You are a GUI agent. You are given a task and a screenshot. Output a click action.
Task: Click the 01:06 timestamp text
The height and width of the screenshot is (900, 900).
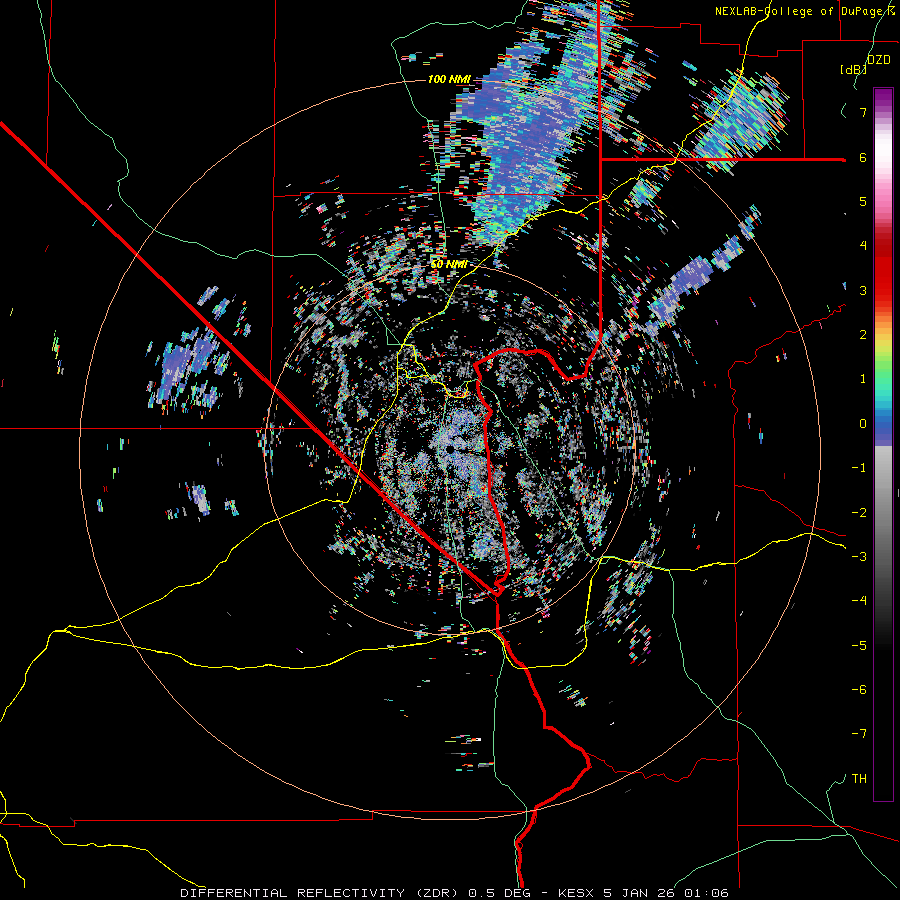point(707,893)
